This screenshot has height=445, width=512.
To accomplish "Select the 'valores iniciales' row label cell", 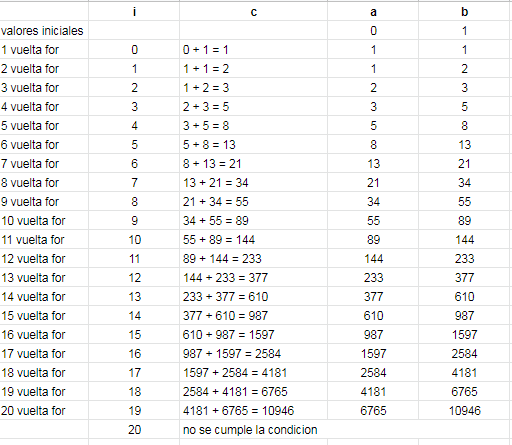I will pos(44,30).
